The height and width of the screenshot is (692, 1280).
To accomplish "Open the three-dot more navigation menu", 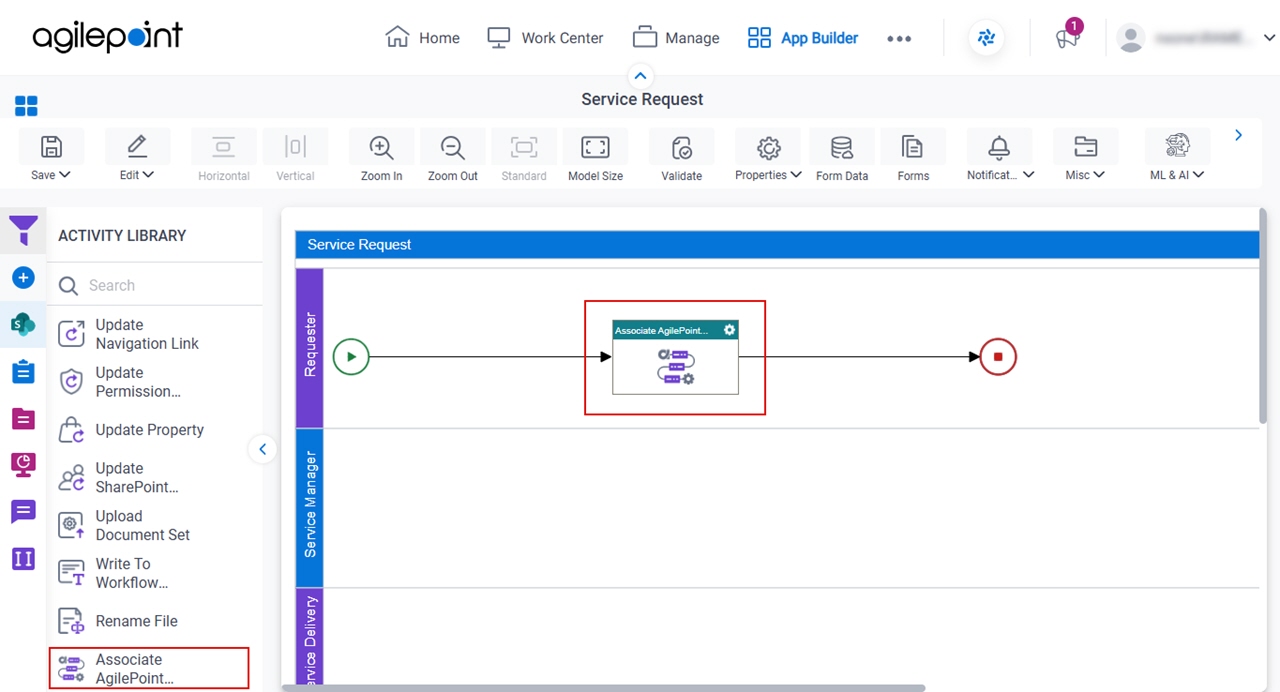I will 899,39.
